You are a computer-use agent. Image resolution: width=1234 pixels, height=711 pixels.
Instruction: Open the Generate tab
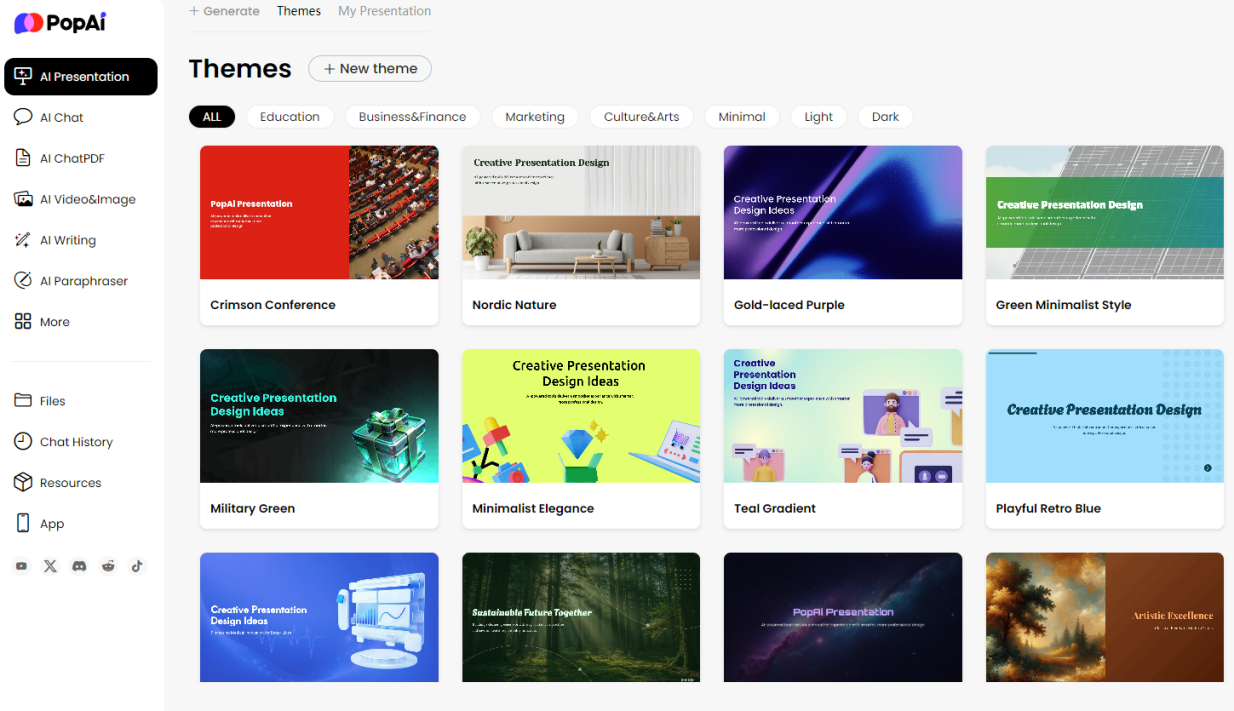pyautogui.click(x=224, y=11)
